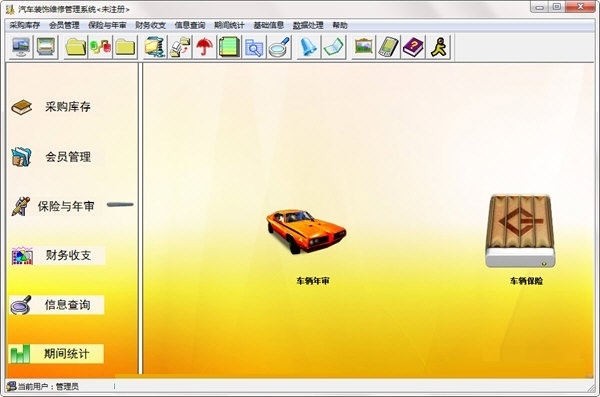Click the mobile phone toolbar icon
Image resolution: width=600 pixels, height=397 pixels.
click(388, 47)
